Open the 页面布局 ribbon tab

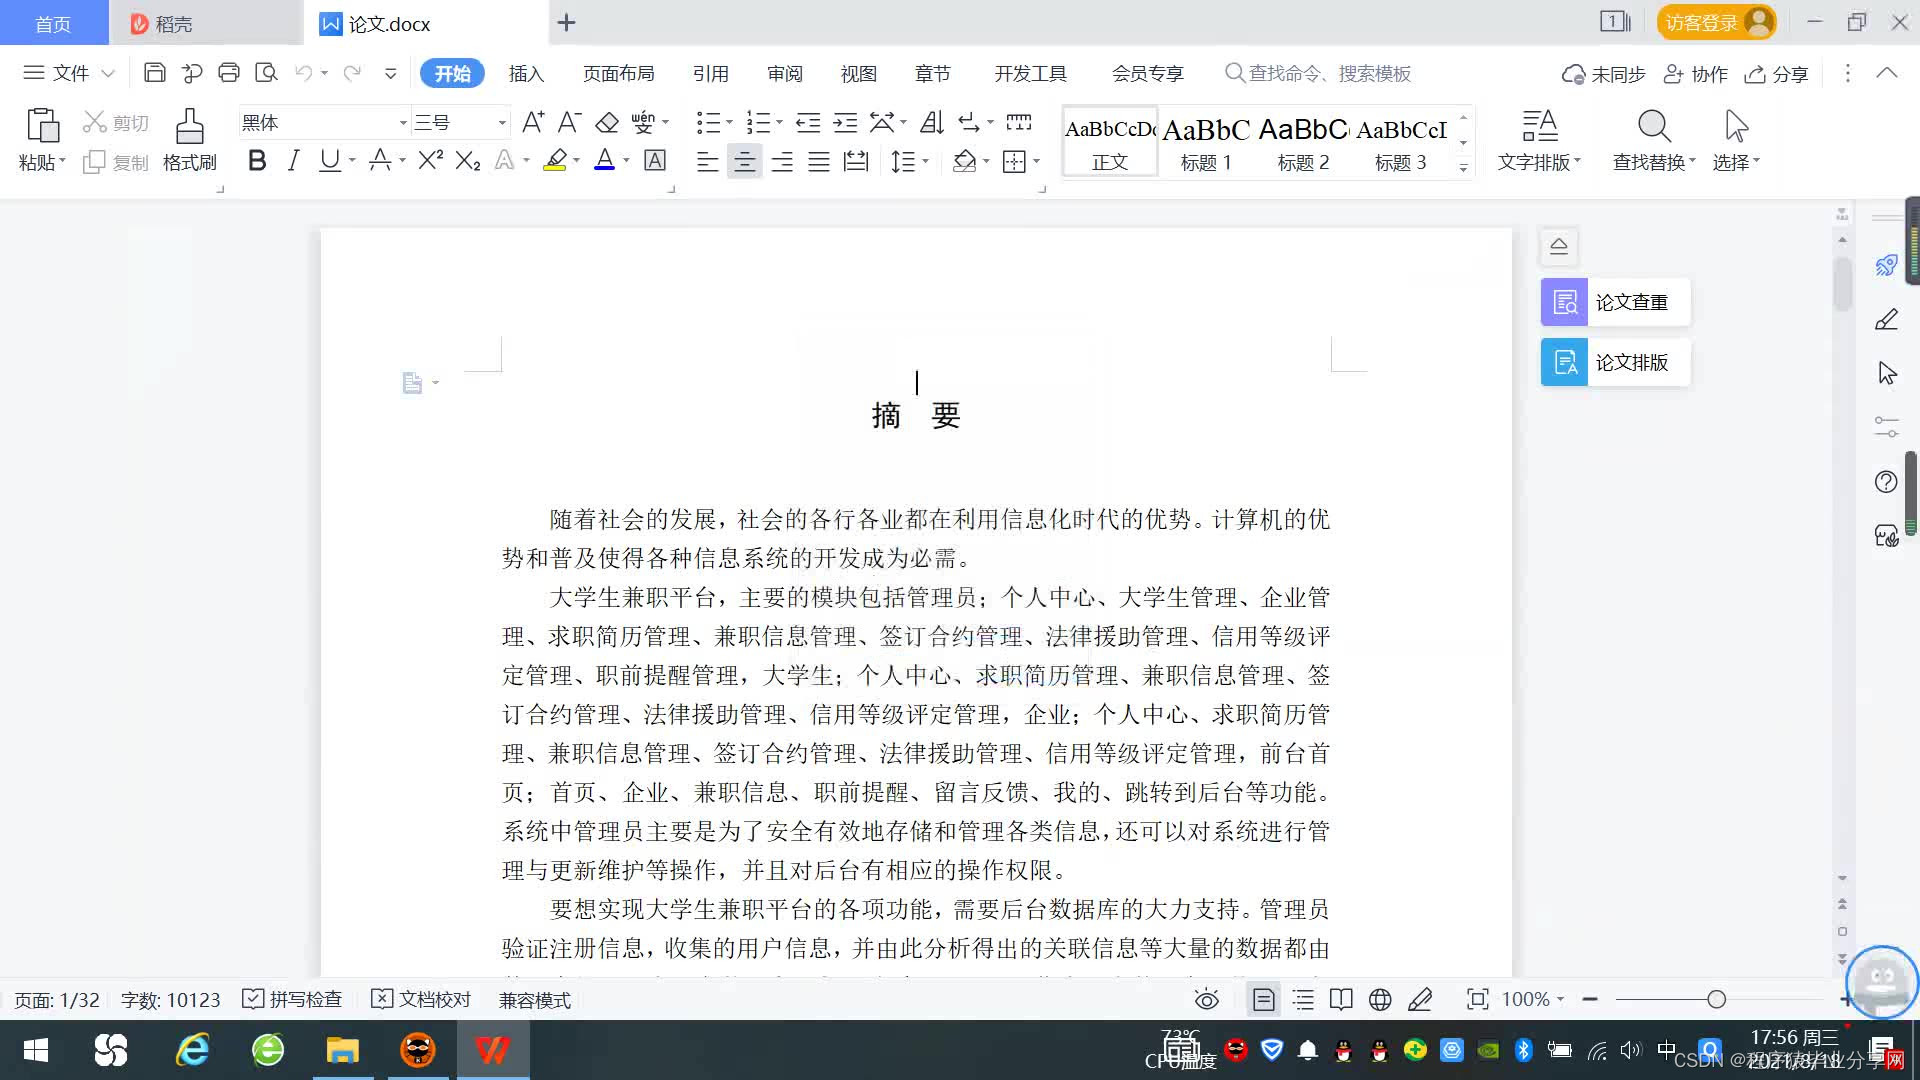coord(618,74)
